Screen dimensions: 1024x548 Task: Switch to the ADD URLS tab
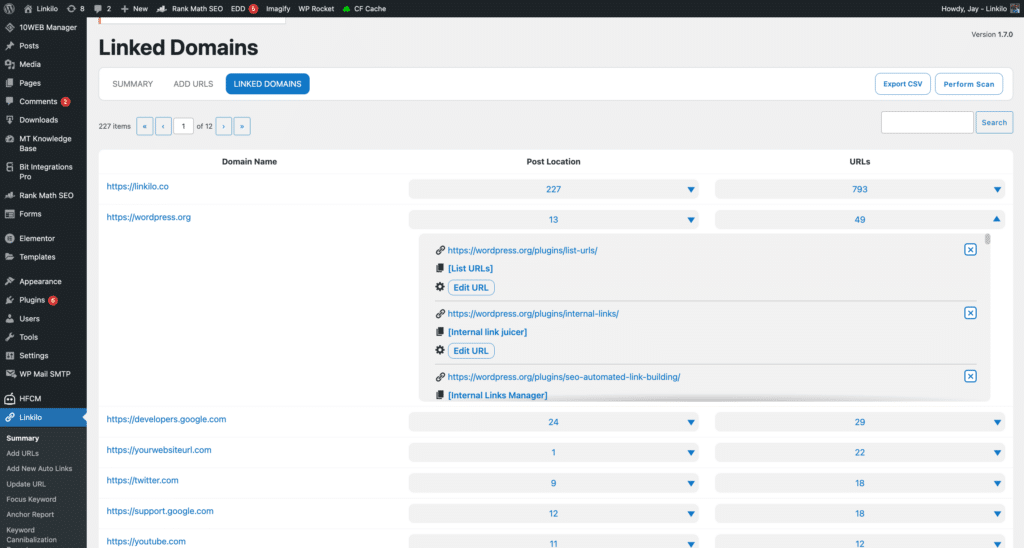(x=193, y=84)
